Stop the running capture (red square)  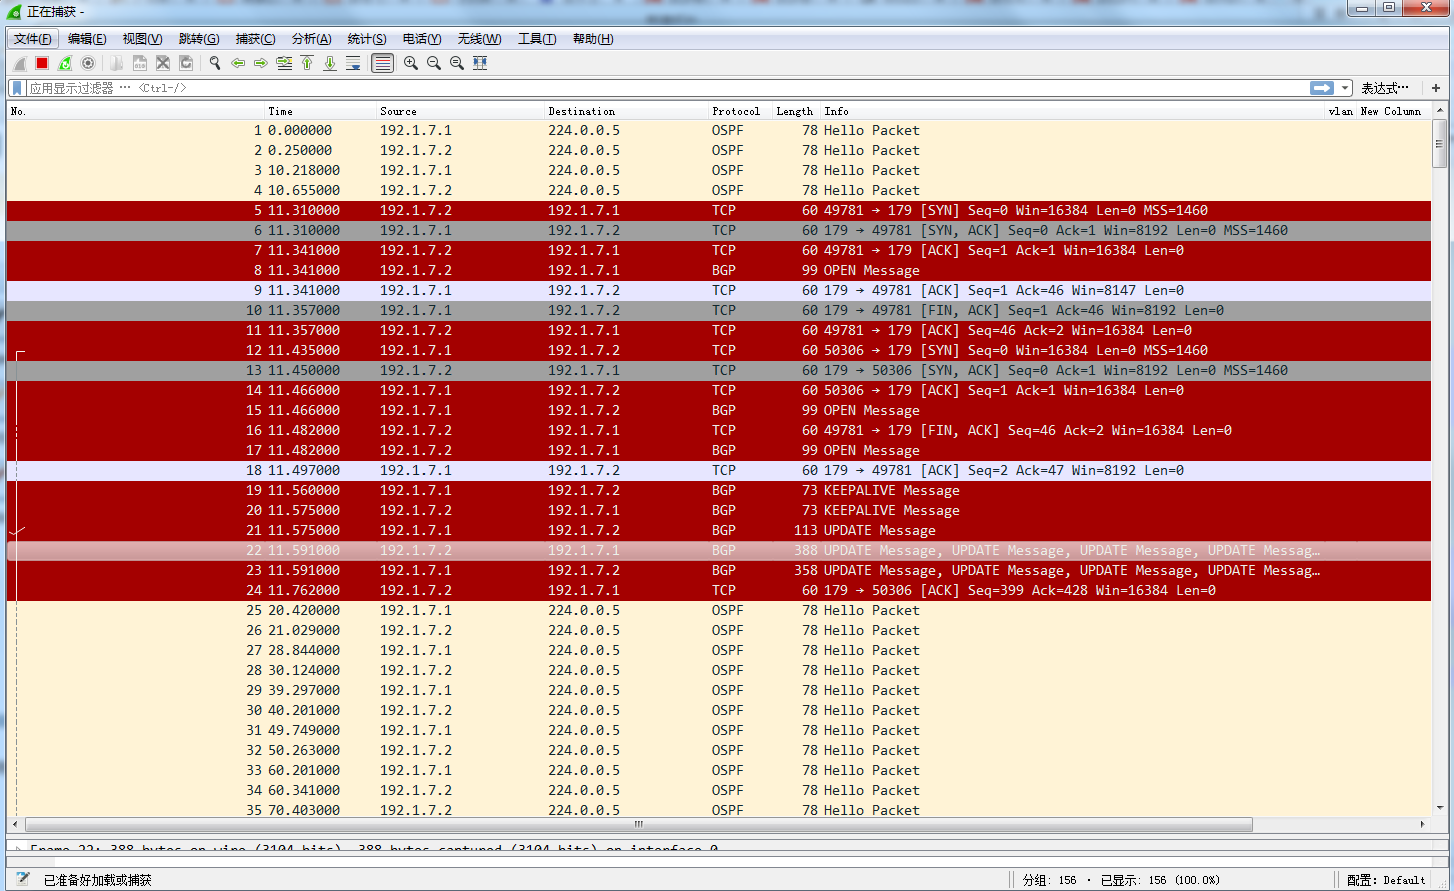42,63
